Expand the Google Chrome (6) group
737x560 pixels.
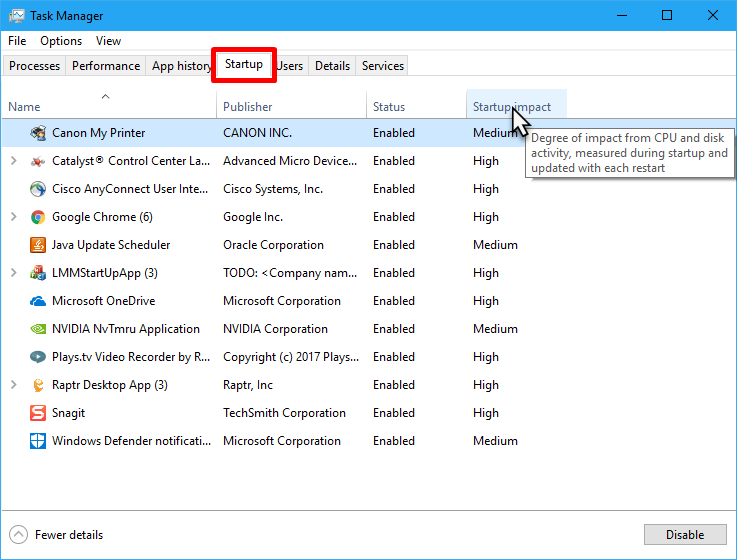pyautogui.click(x=14, y=217)
